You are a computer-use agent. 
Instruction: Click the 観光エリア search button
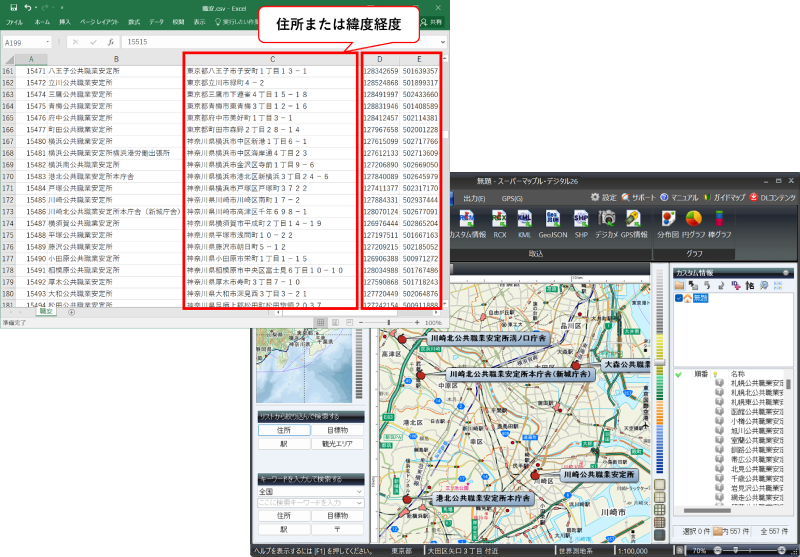tap(338, 444)
